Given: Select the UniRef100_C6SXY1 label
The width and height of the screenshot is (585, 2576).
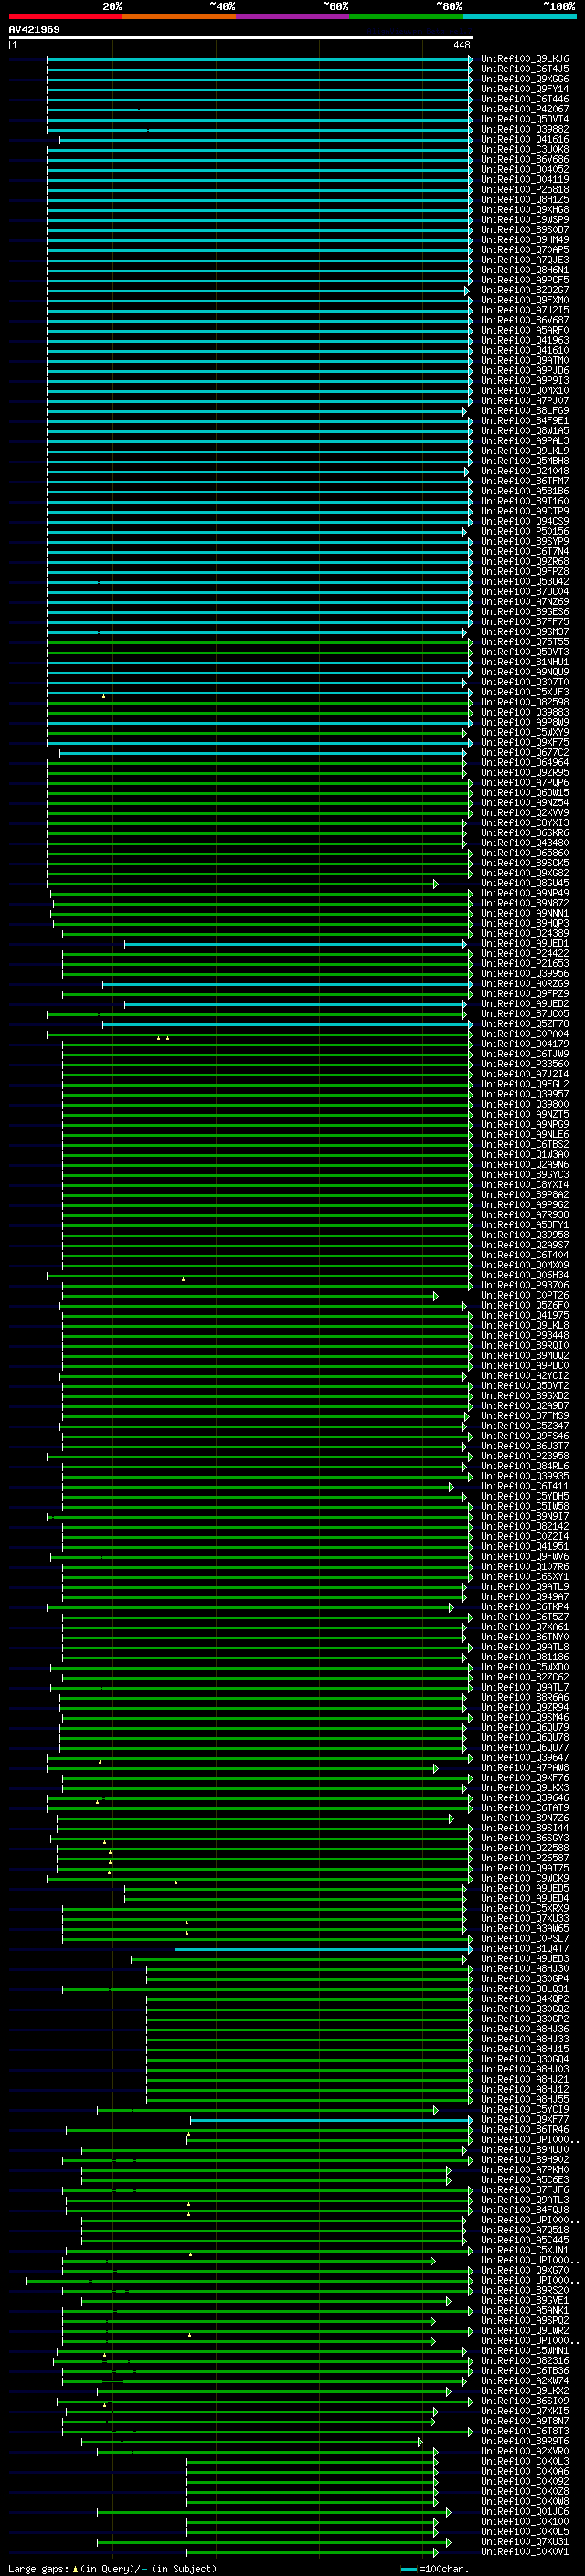Looking at the screenshot, I should [x=525, y=1576].
